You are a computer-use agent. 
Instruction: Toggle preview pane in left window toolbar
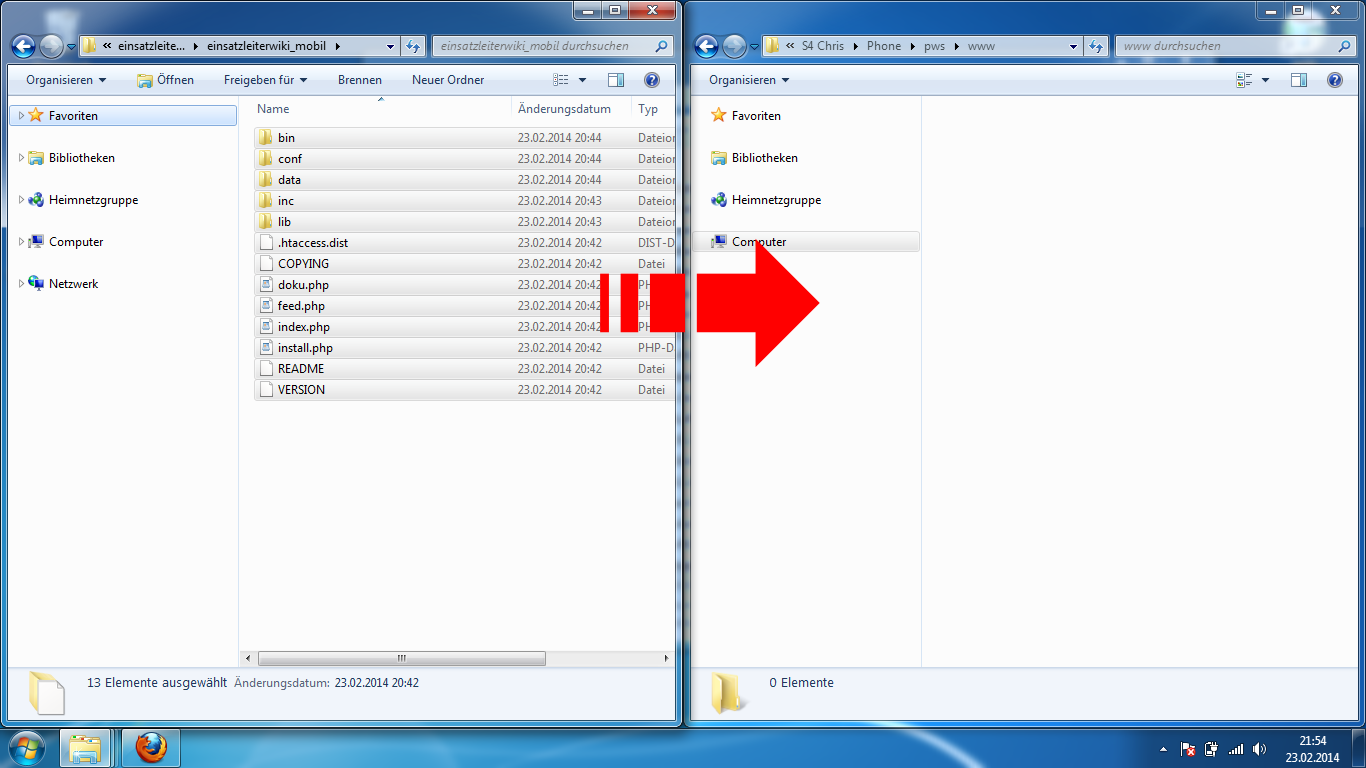click(616, 80)
